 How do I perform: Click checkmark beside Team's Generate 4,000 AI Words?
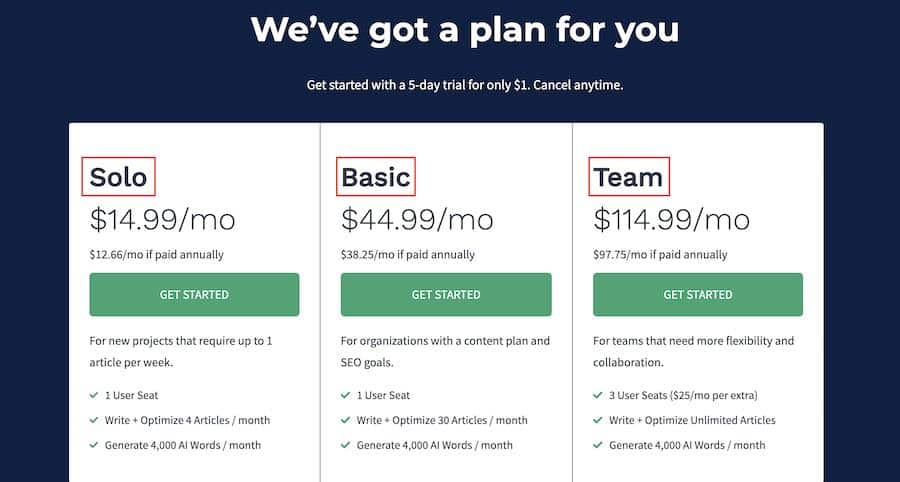(598, 445)
